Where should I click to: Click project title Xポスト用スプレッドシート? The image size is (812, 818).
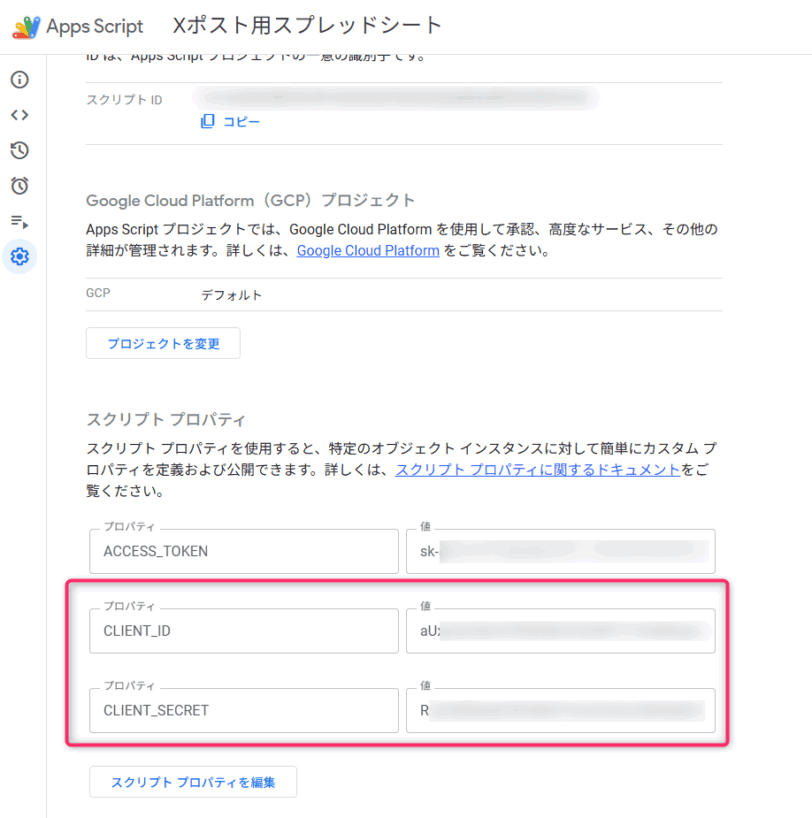pos(307,25)
